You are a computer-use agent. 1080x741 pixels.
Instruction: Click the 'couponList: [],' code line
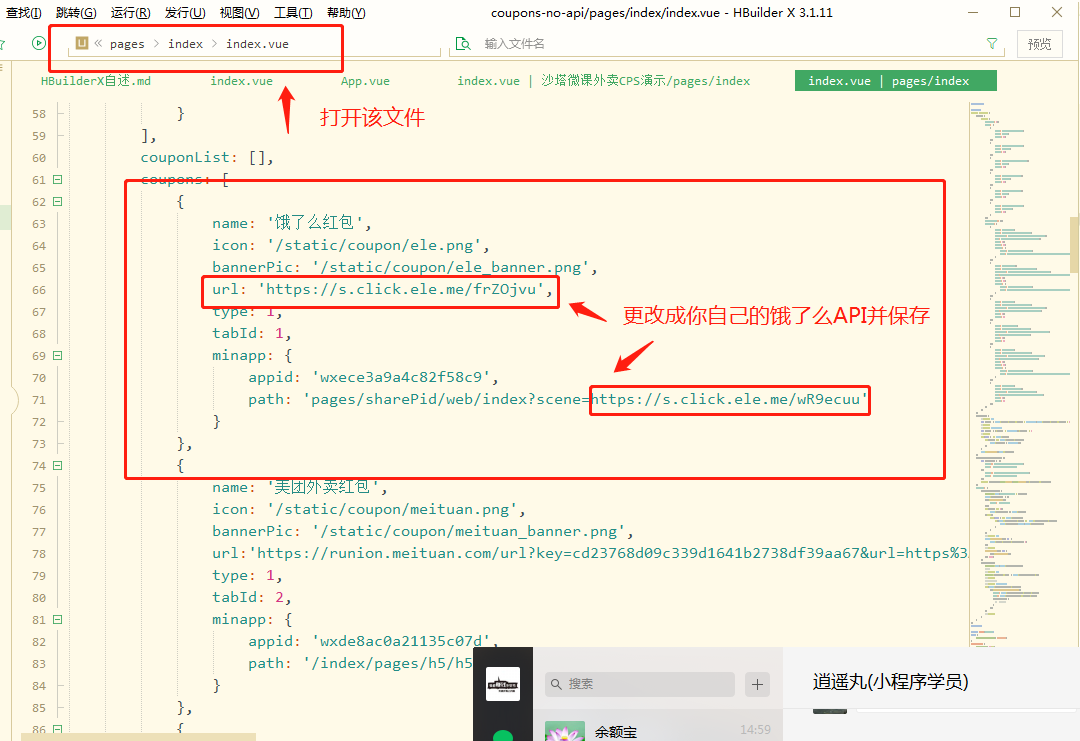(x=207, y=158)
